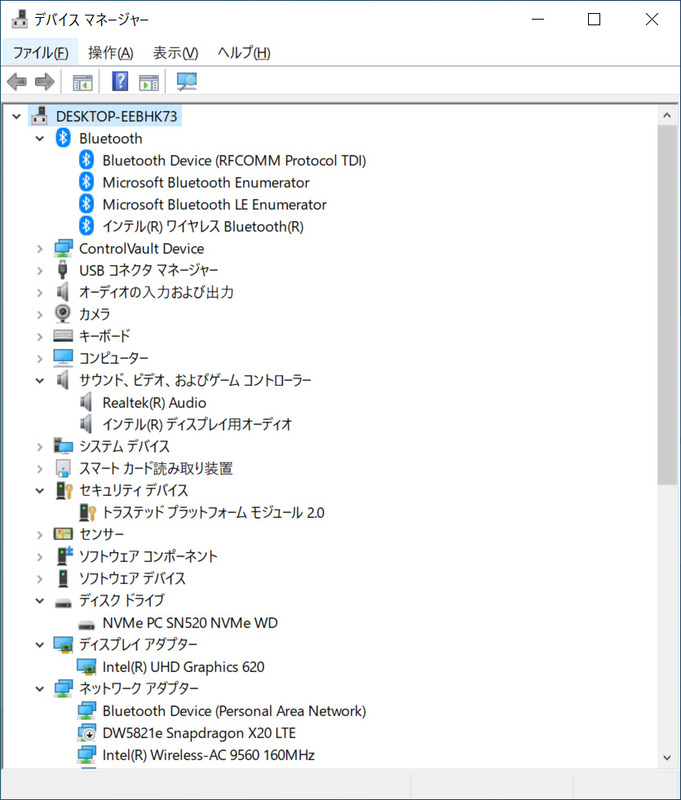Open the ヘルプ(H) menu
Image resolution: width=681 pixels, height=800 pixels.
pos(244,52)
